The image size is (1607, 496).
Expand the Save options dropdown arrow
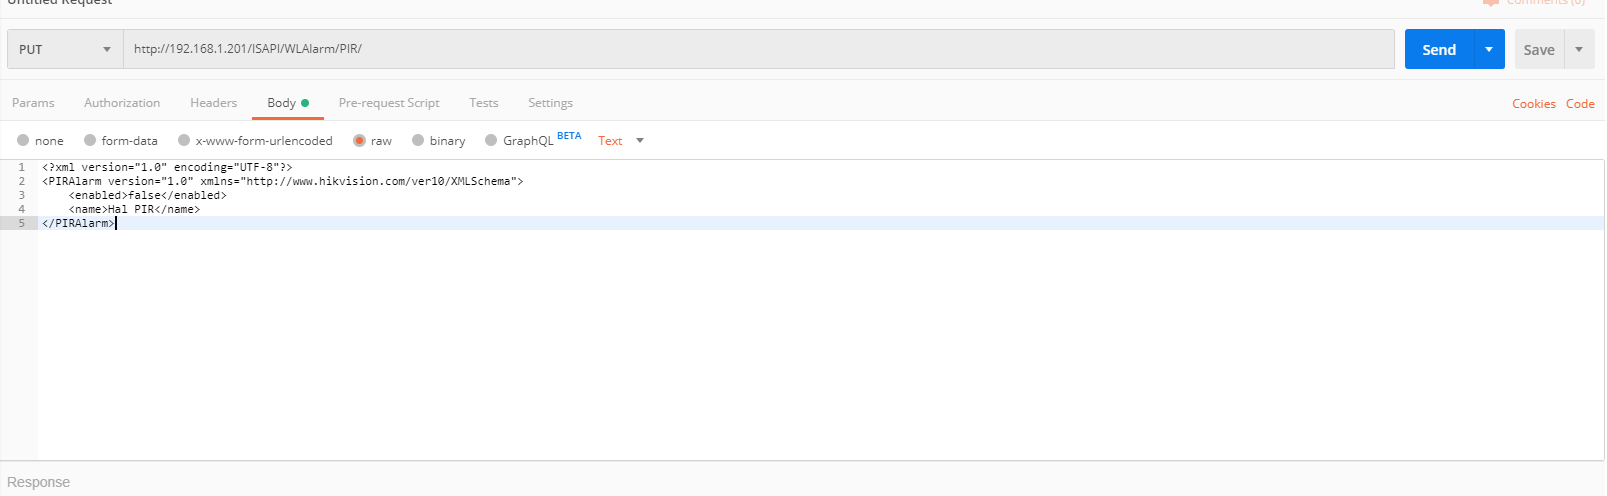click(1579, 50)
